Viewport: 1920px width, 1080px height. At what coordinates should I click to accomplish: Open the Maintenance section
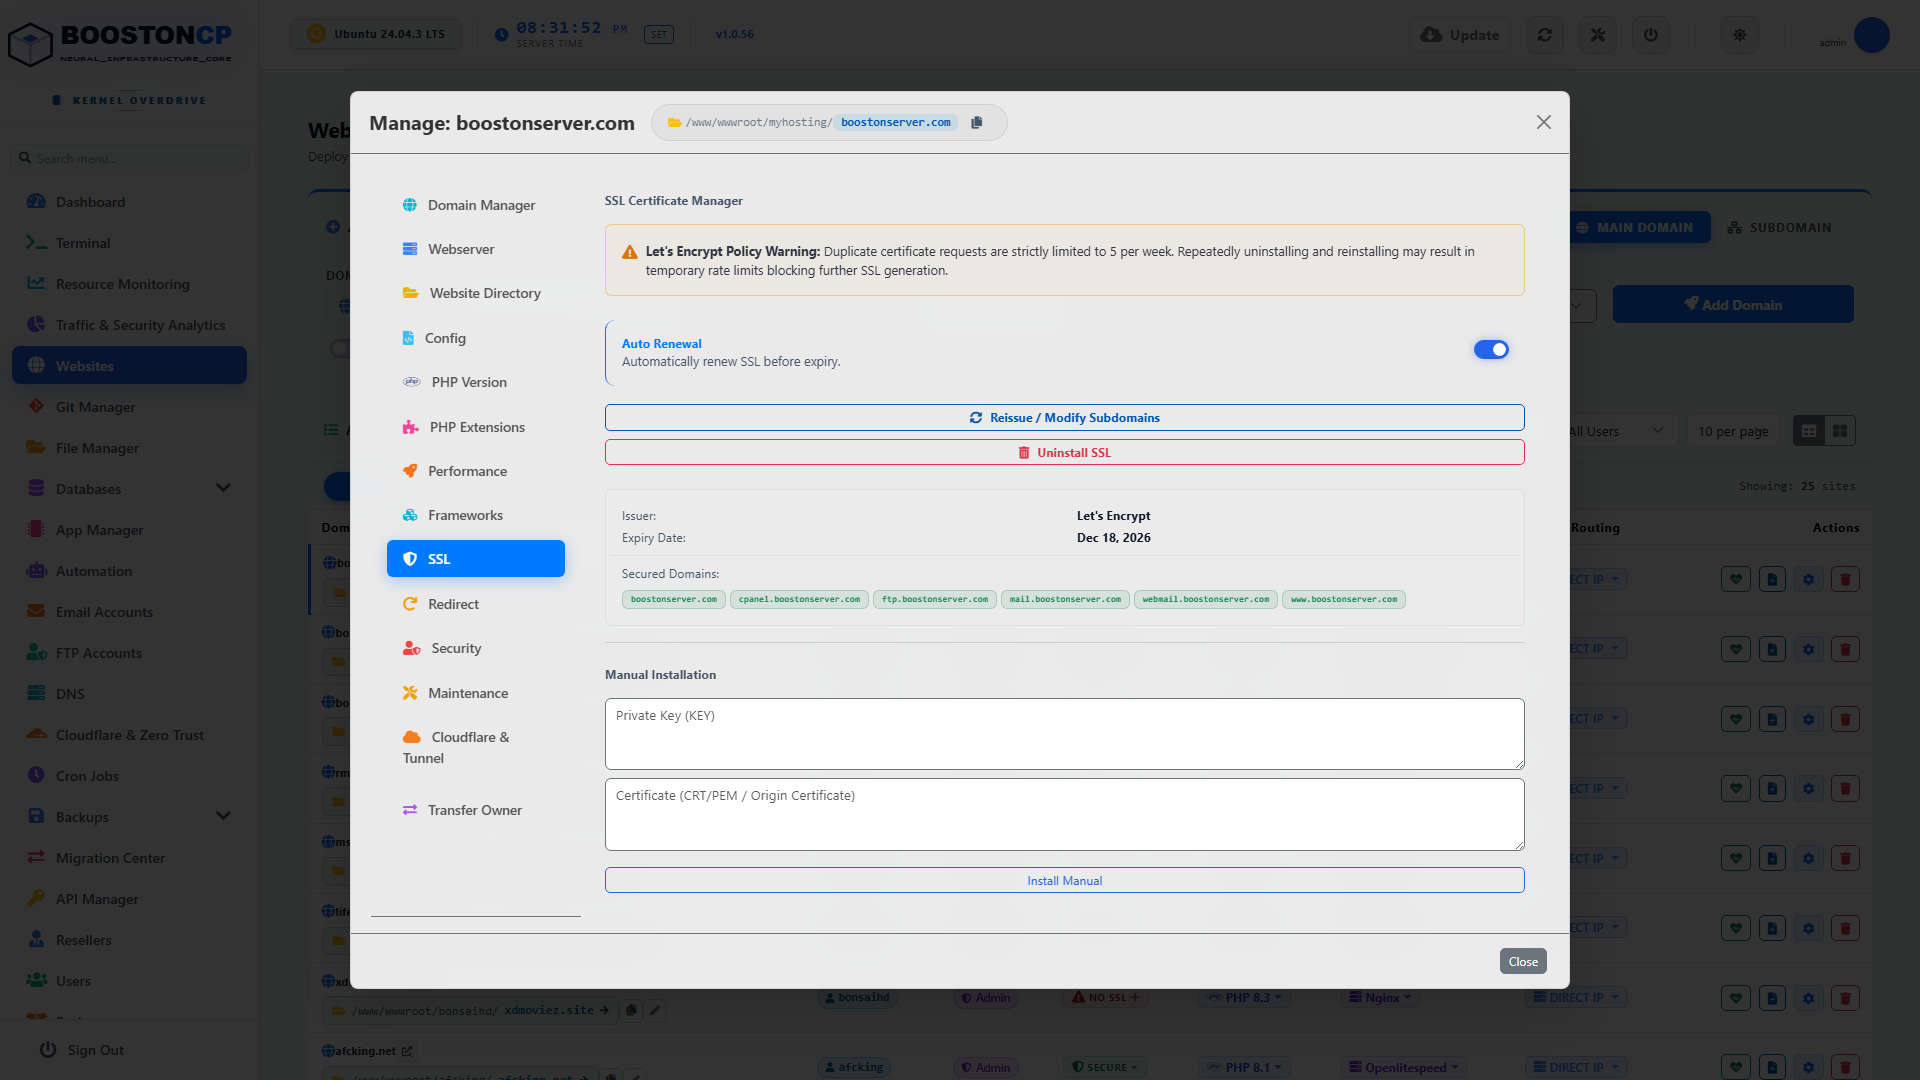(475, 693)
